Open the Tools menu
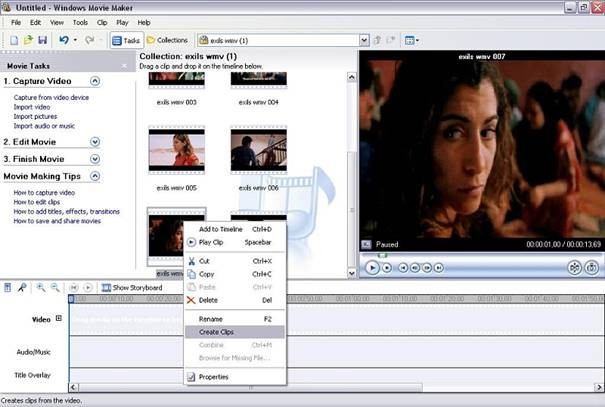 pyautogui.click(x=80, y=22)
